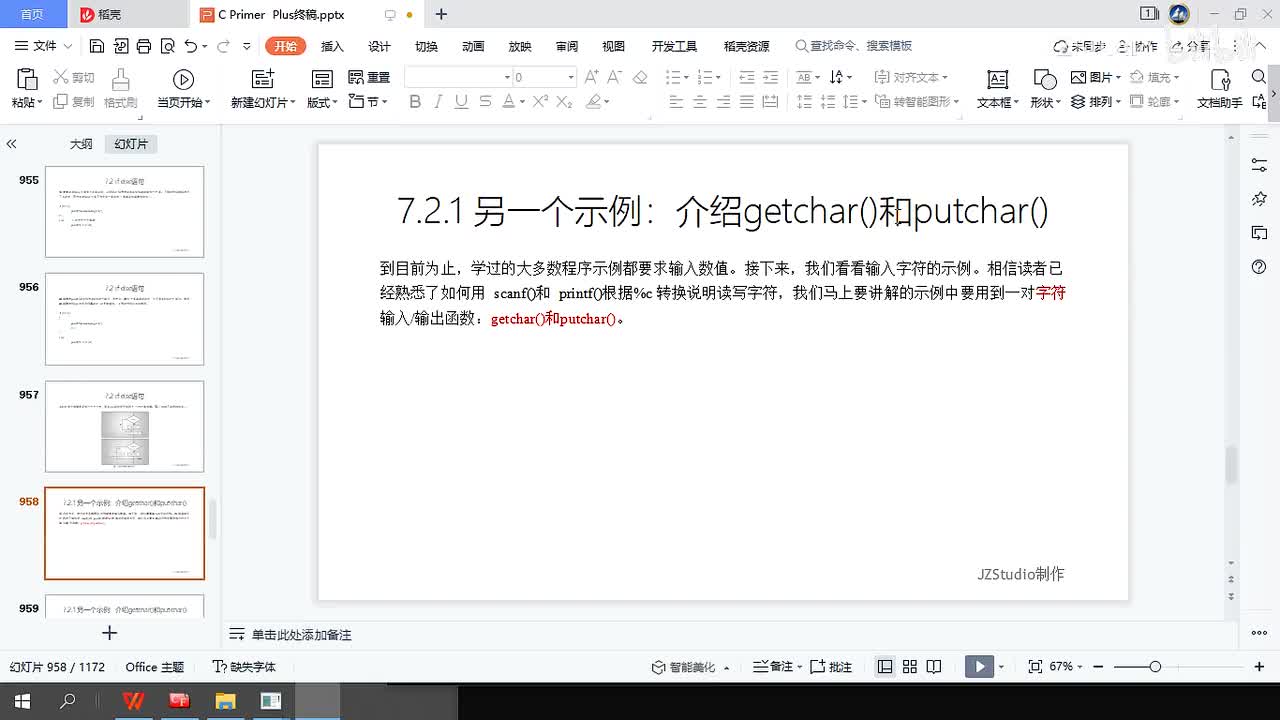Click the clear formatting eraser icon

640,77
